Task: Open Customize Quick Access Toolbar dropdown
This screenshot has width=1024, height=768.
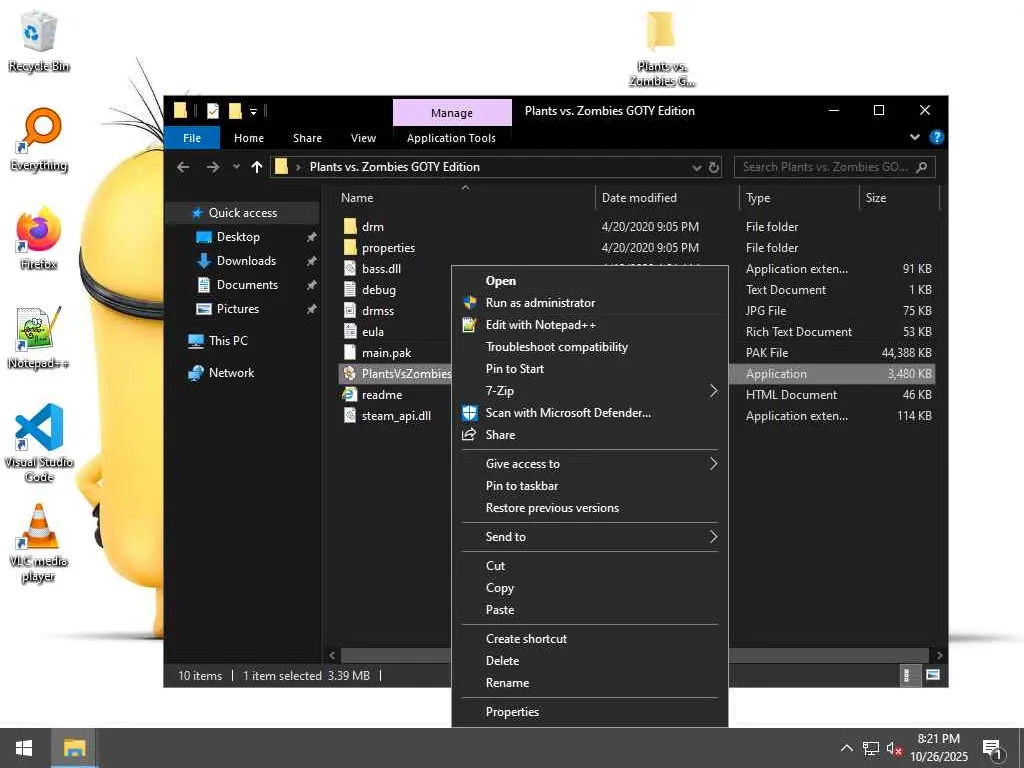Action: point(253,112)
